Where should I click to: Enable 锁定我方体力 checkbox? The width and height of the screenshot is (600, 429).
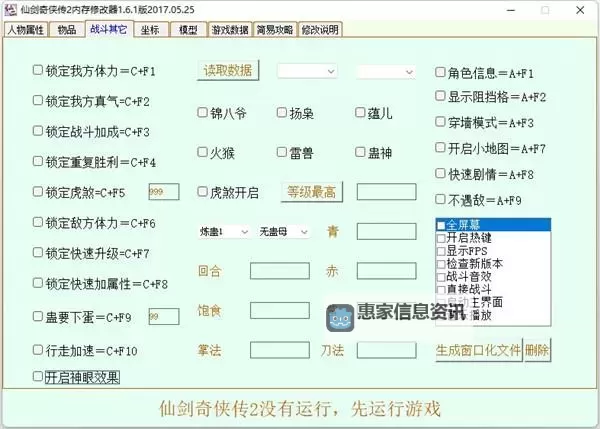point(38,70)
